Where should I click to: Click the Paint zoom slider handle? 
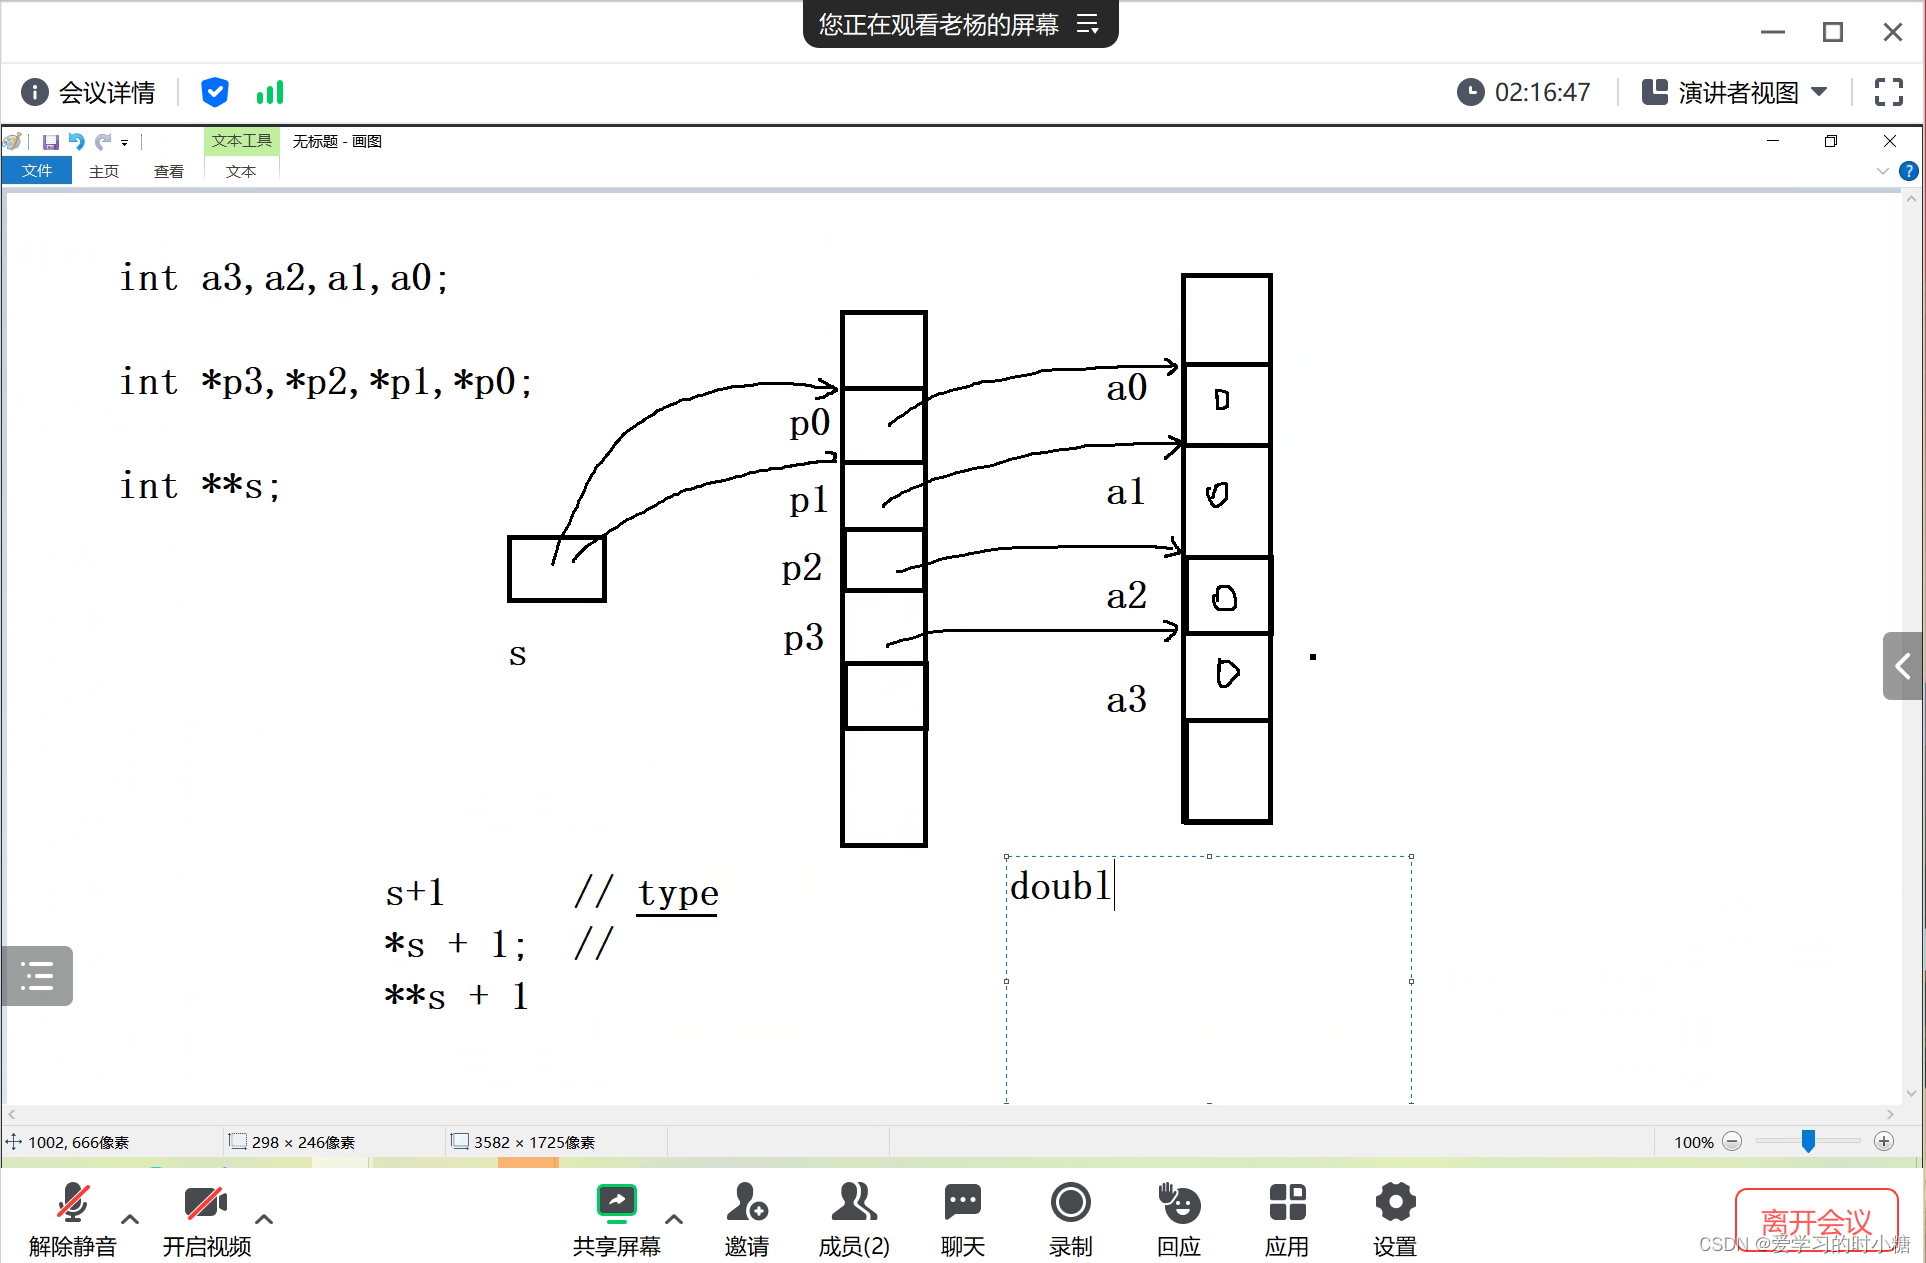(1808, 1141)
